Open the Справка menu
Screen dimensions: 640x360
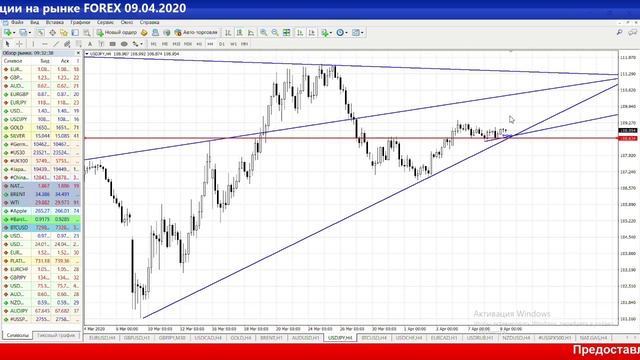149,22
